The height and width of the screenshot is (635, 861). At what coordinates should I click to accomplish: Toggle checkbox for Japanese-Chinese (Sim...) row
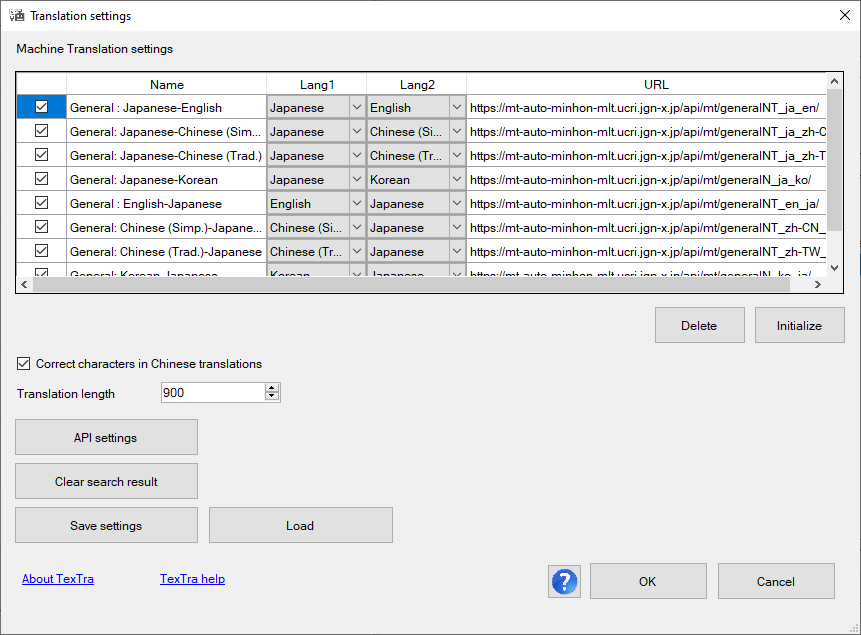click(x=41, y=131)
